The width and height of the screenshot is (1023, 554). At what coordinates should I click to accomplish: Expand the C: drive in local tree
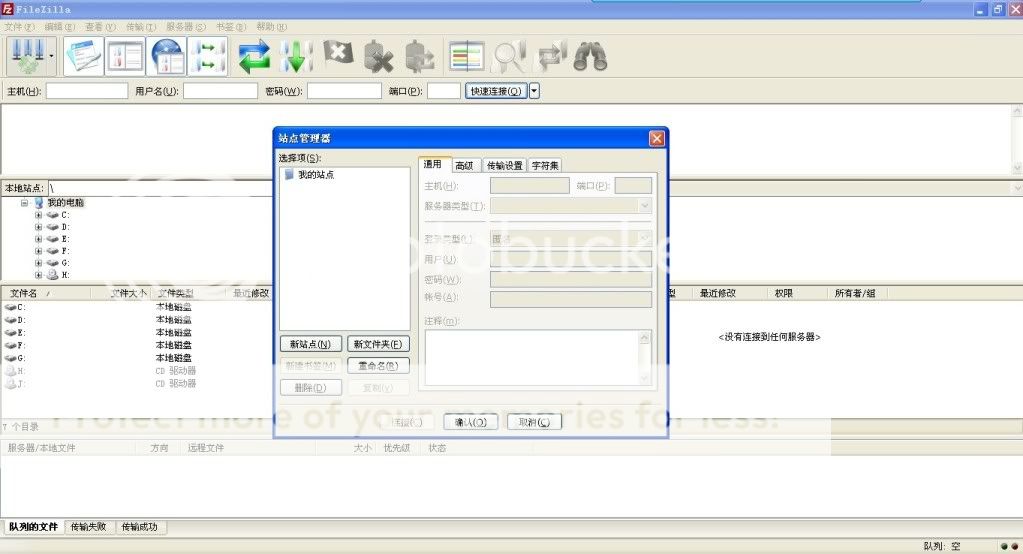pyautogui.click(x=38, y=215)
